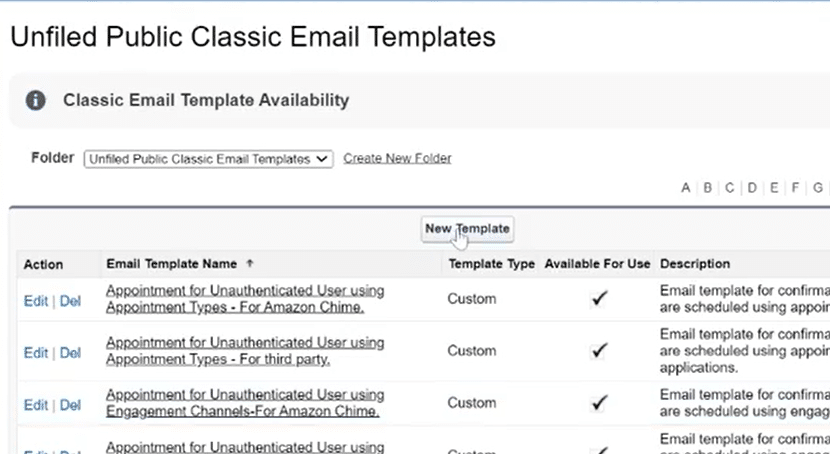Click the info icon beside Classic Email Template Availability

pos(36,100)
